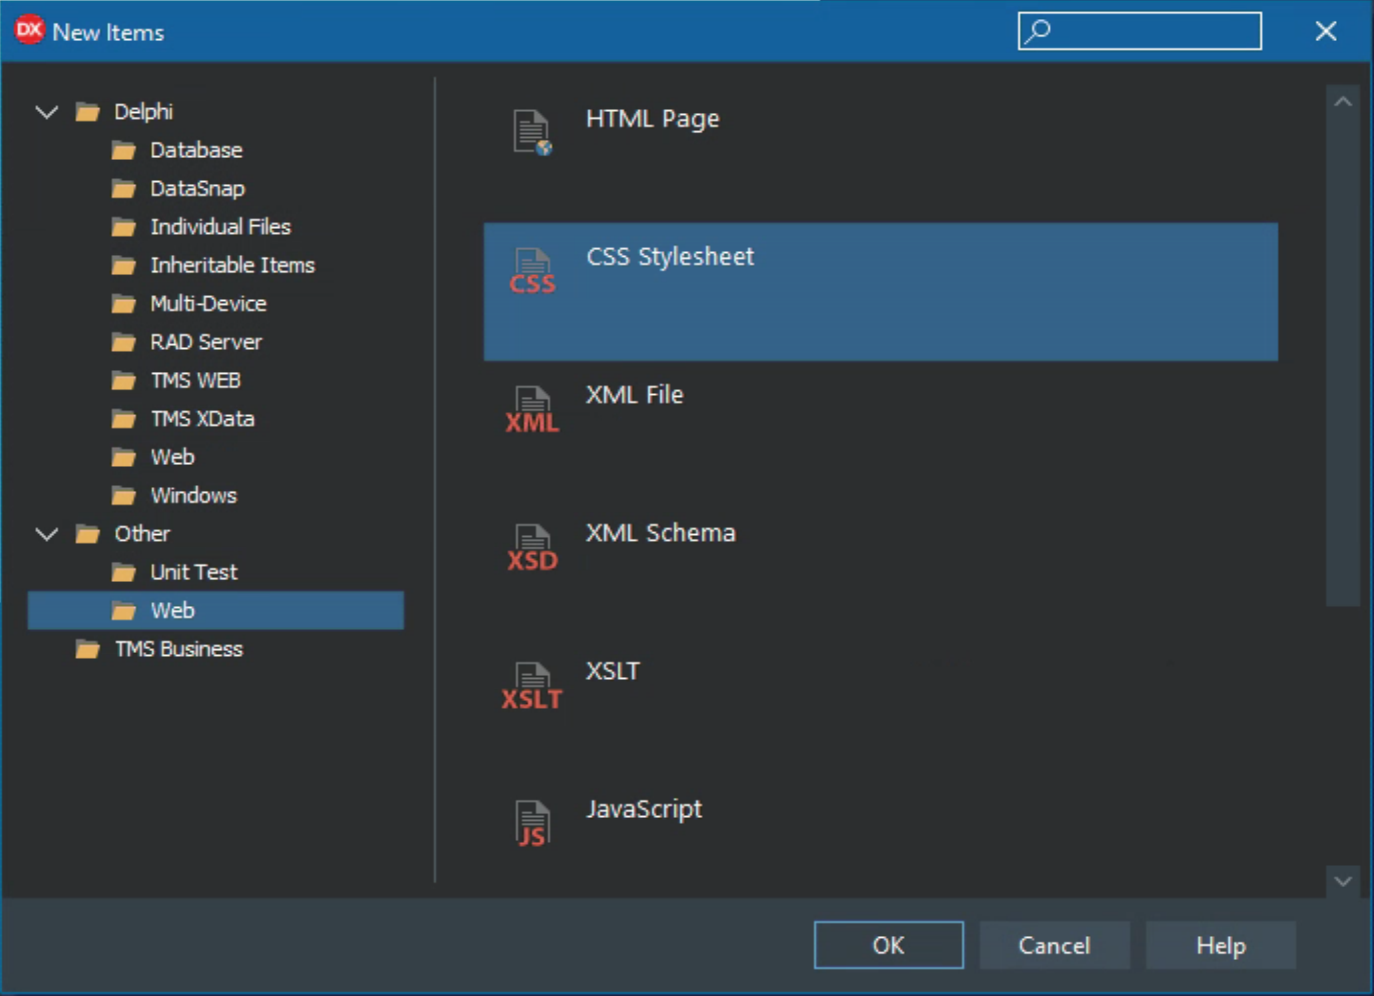
Task: Select the DataSnap category
Action: click(197, 188)
